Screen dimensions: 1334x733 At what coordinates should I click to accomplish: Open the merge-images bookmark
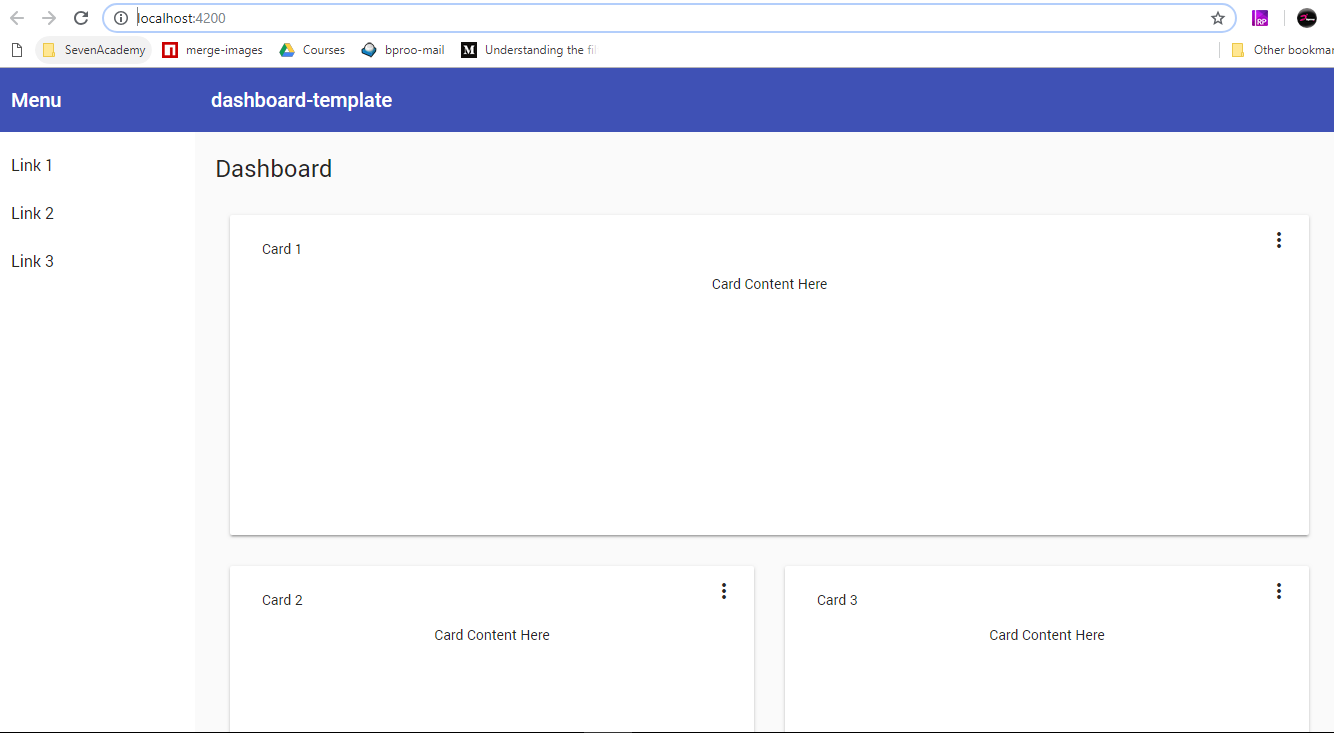pos(213,50)
